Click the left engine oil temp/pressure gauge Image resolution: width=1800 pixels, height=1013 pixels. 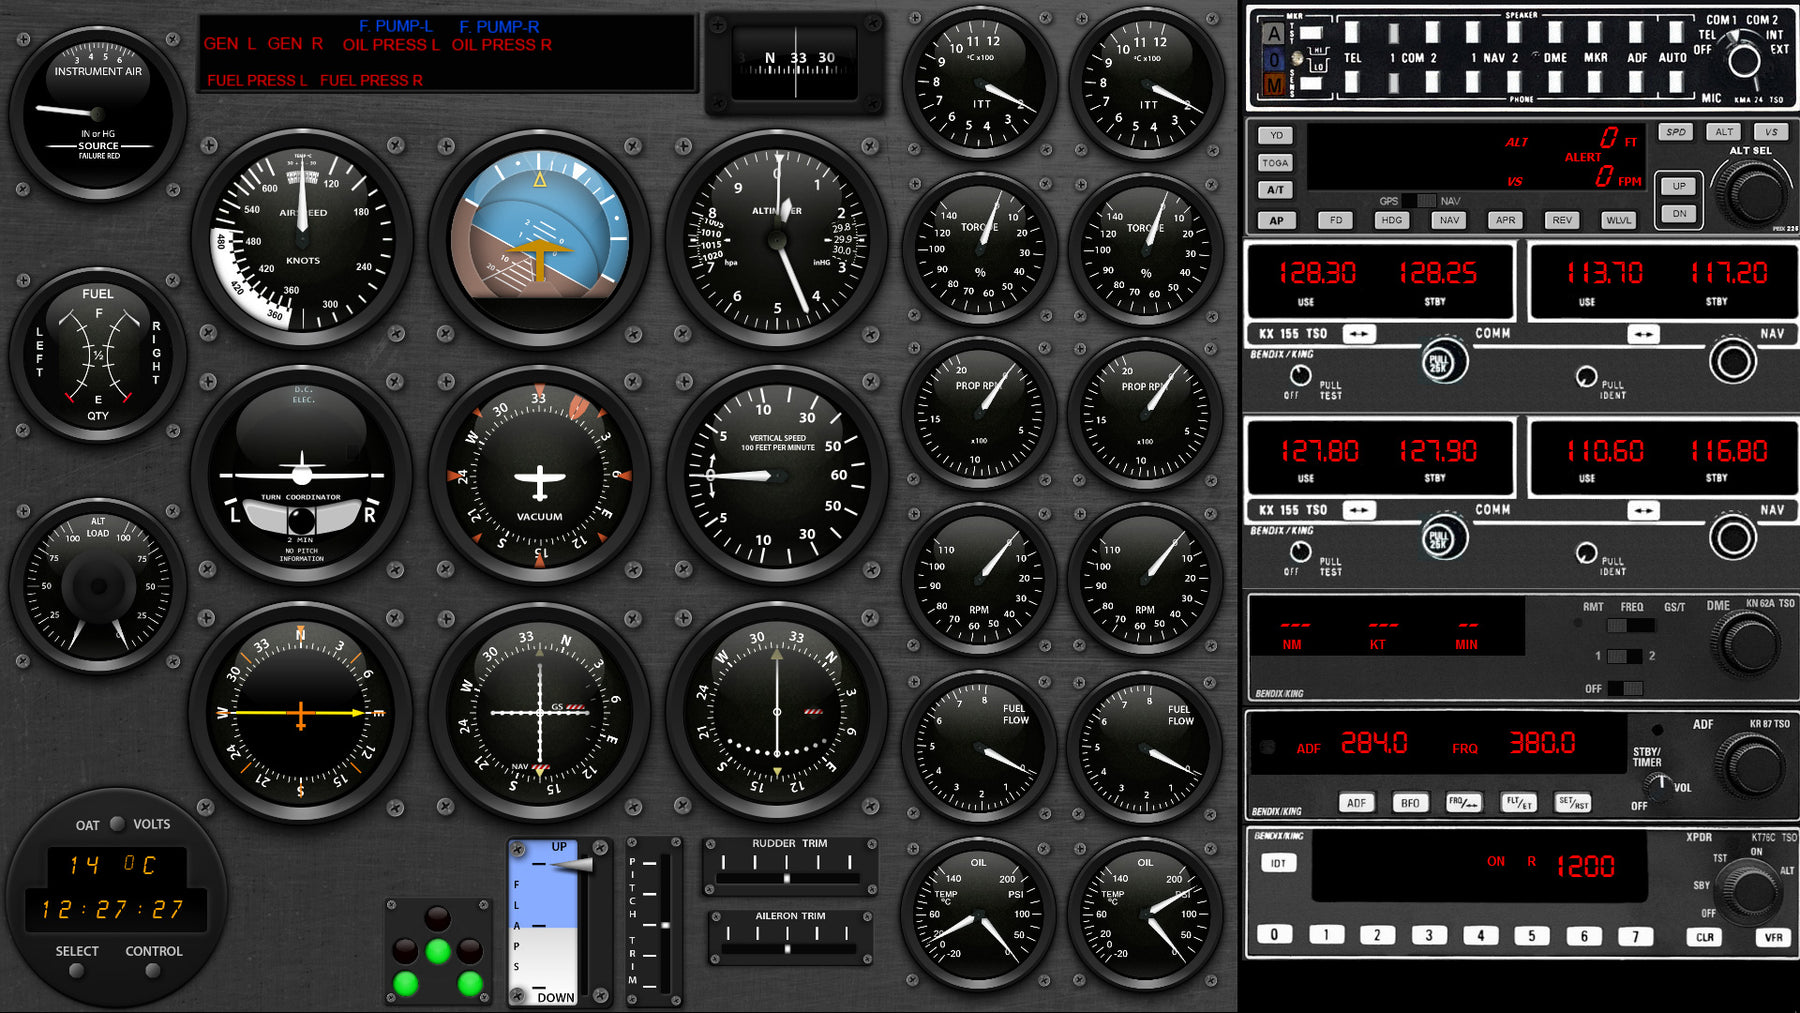979,912
